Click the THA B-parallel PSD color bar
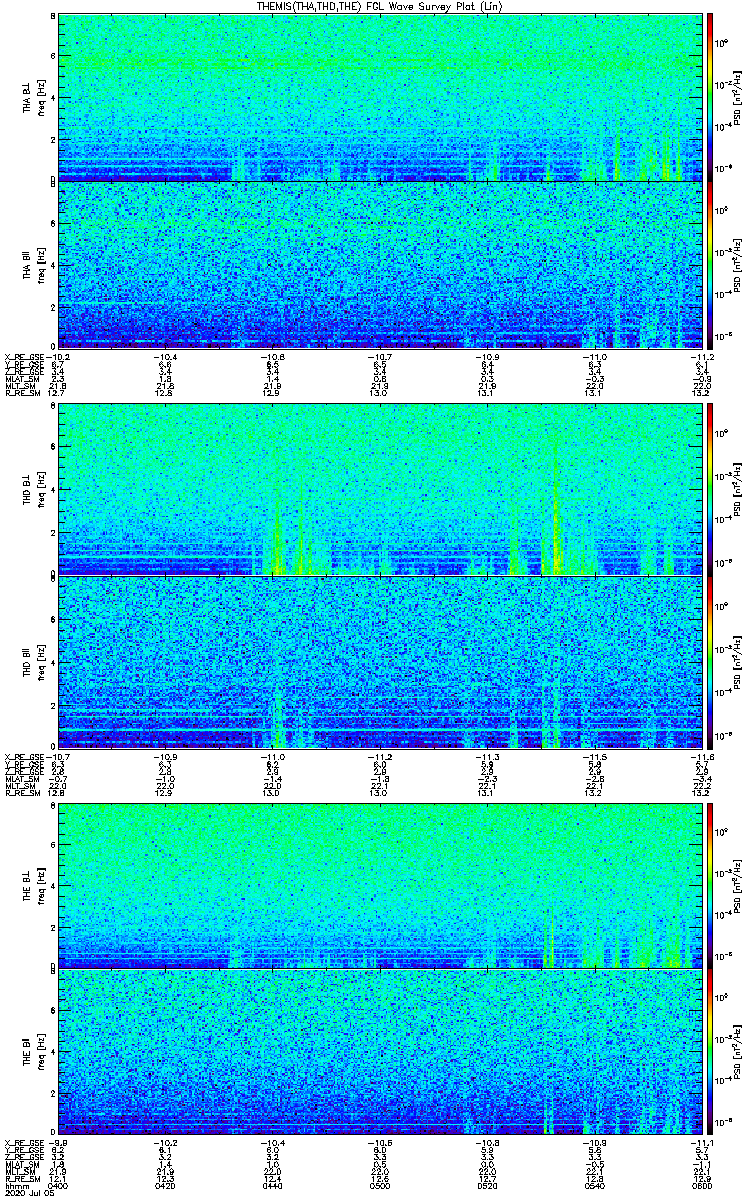Screen dimensions: 750x1200 710,264
